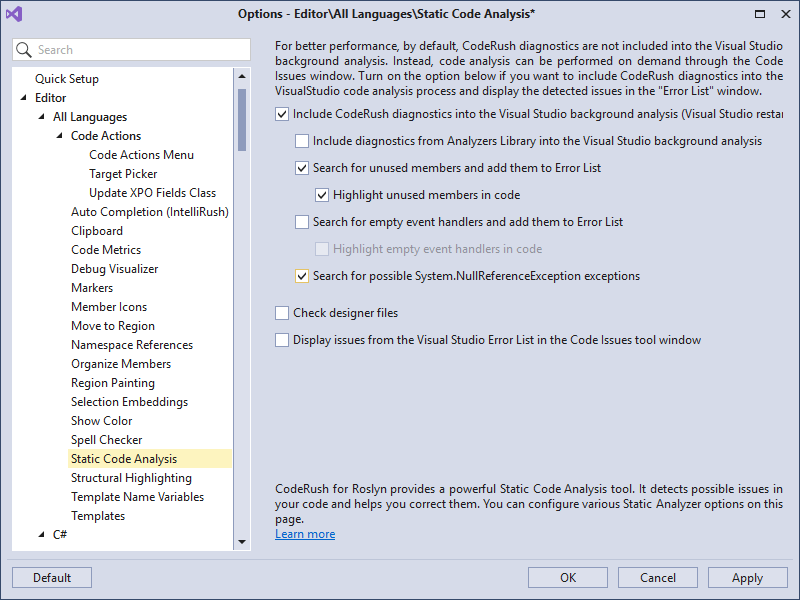
Task: Enable Check designer files
Action: [281, 312]
